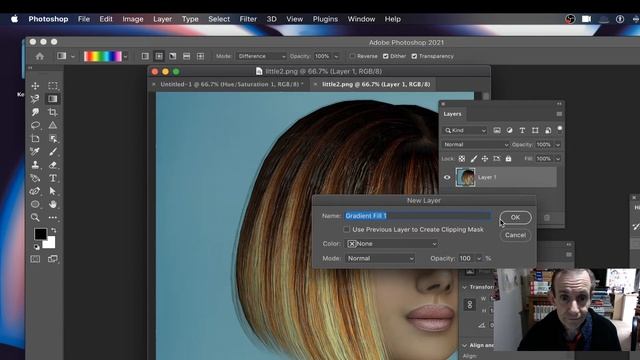Image resolution: width=640 pixels, height=360 pixels.
Task: Confirm New Layer dialog with OK
Action: coord(515,218)
